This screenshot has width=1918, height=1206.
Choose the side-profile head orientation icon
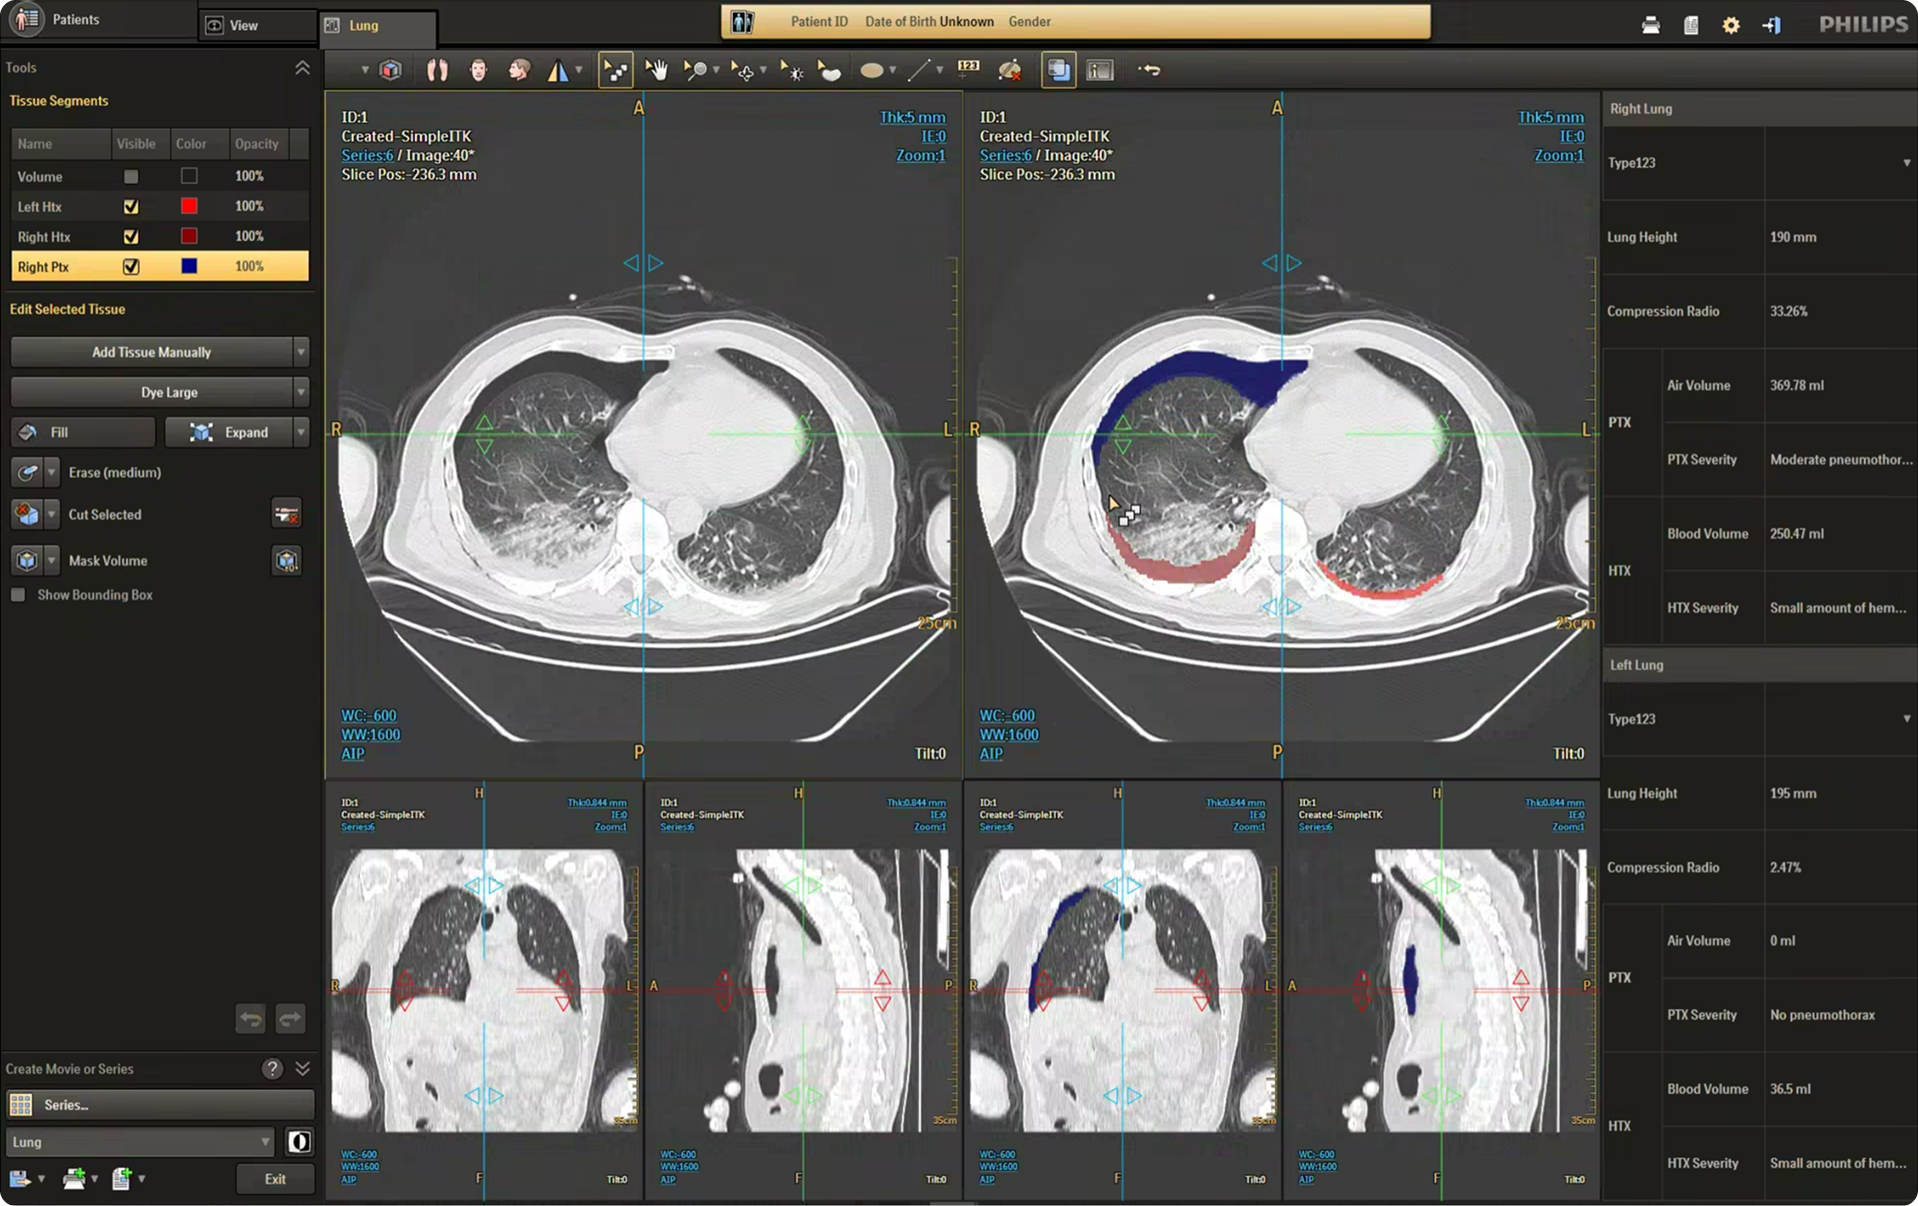coord(518,70)
